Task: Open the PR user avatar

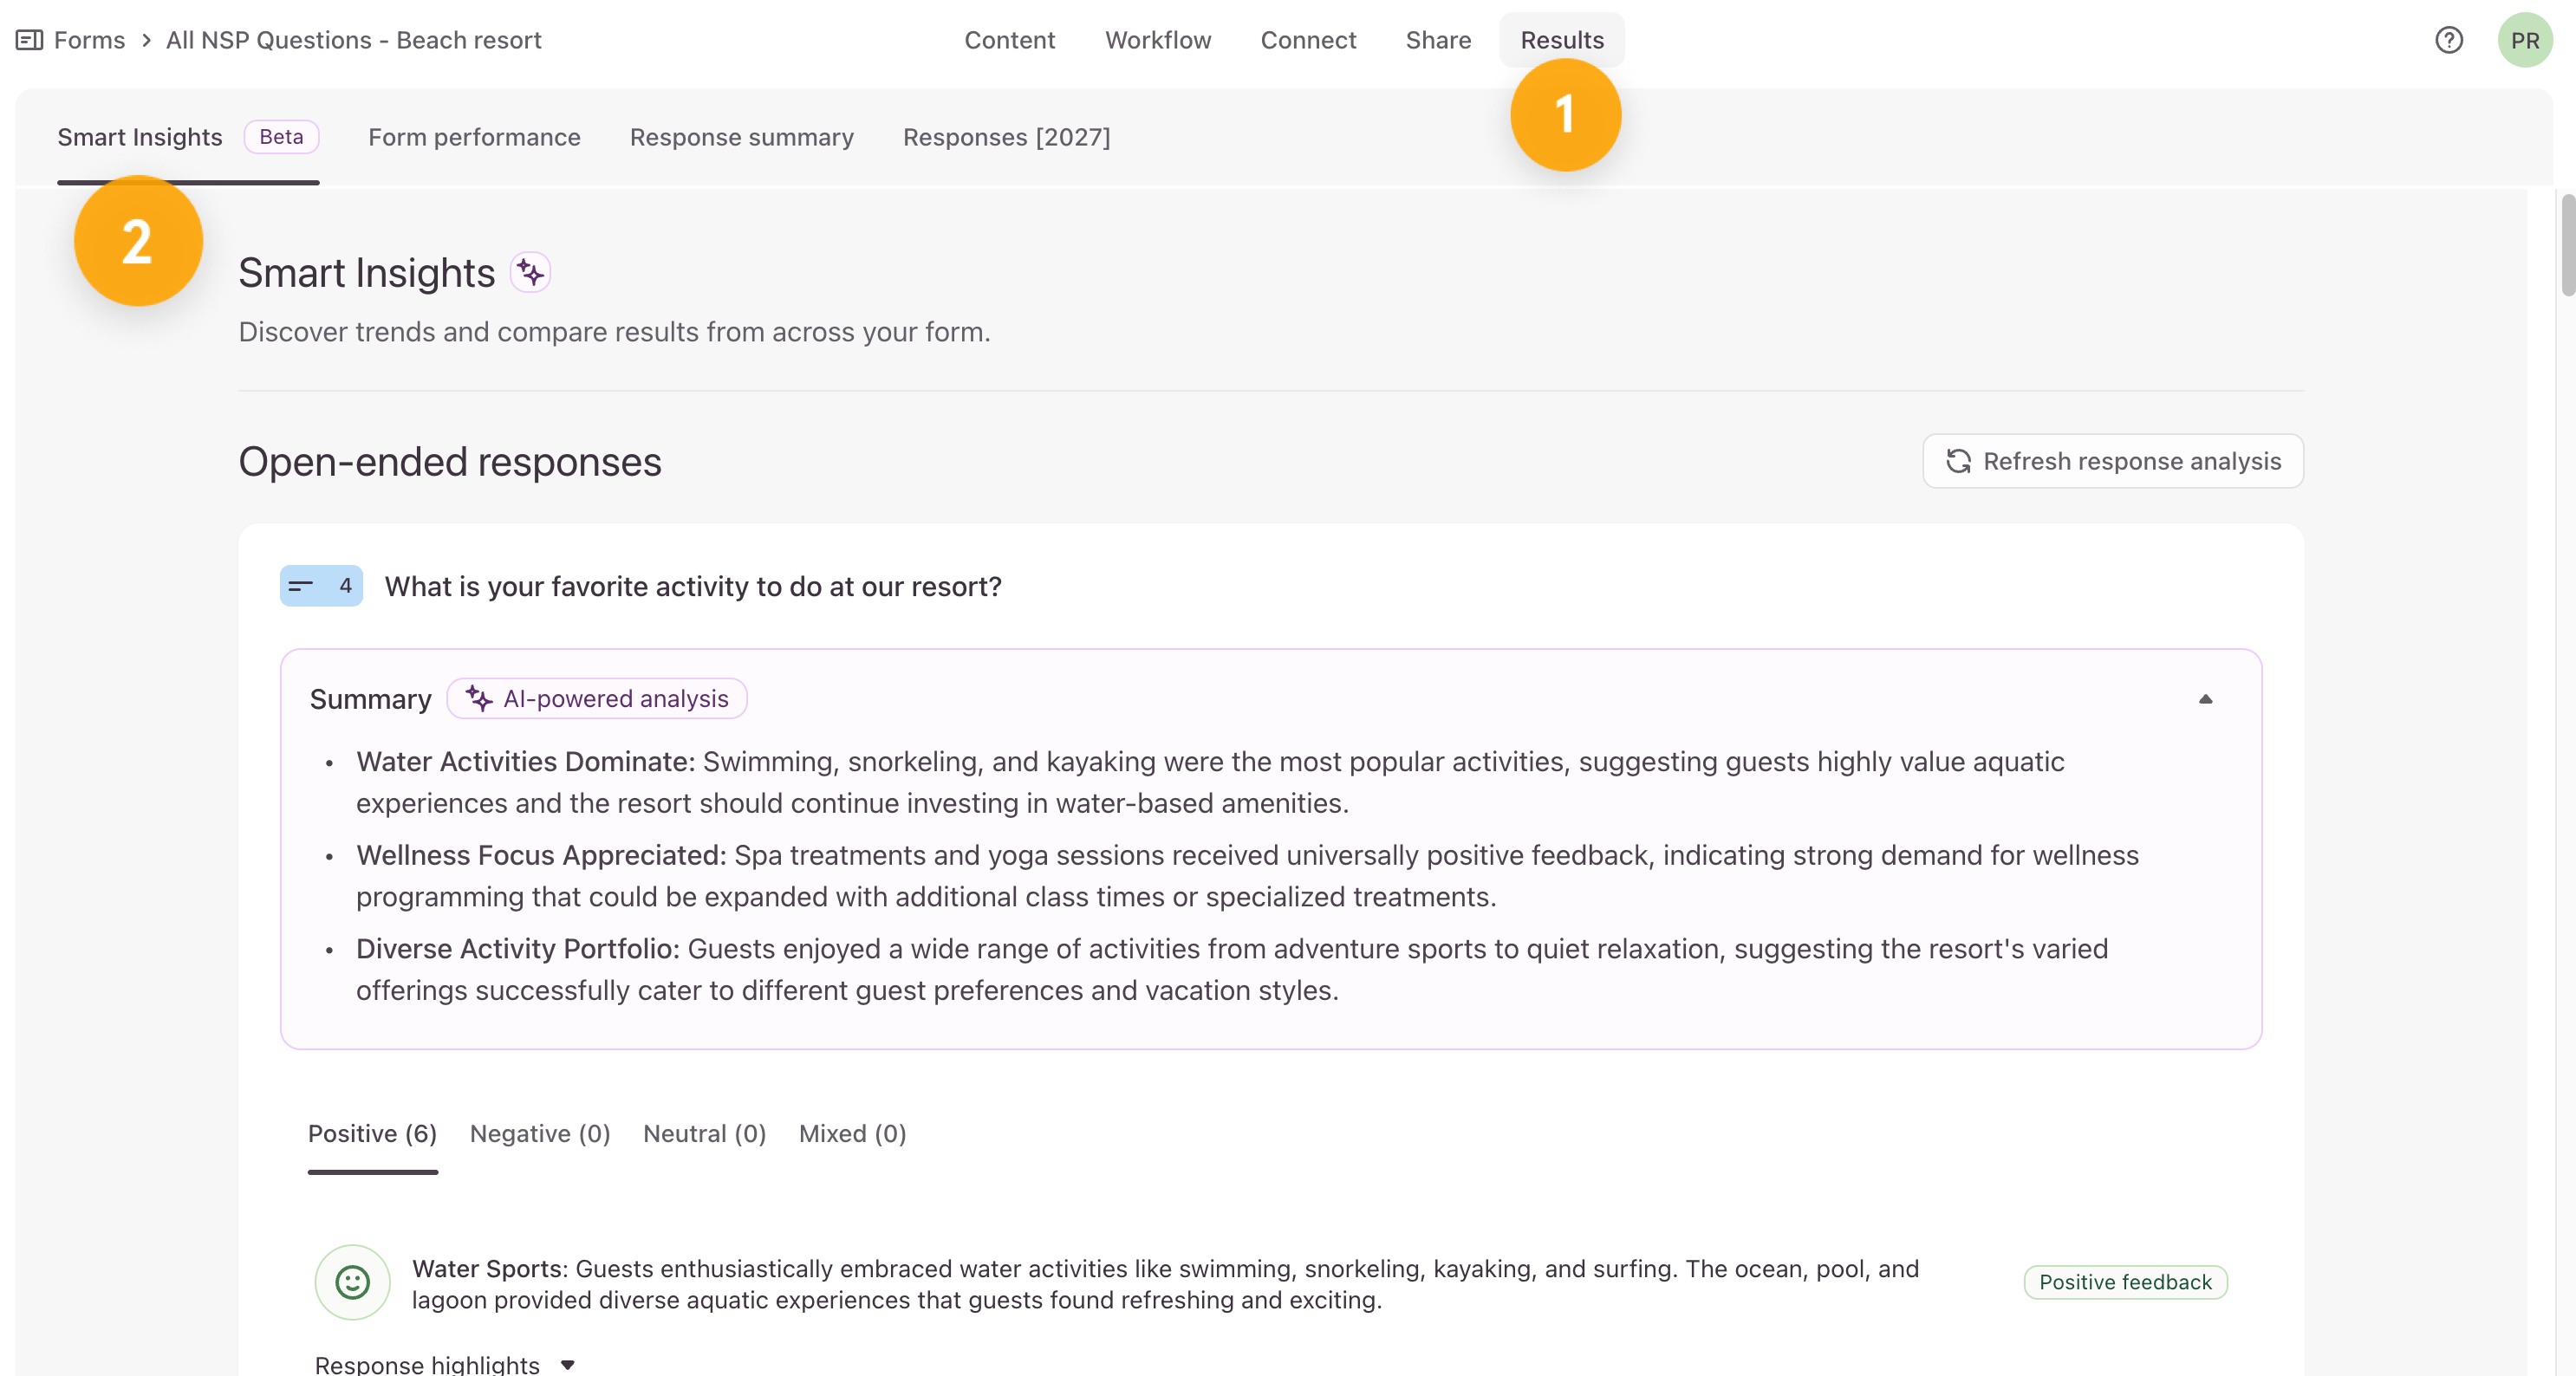Action: [x=2524, y=40]
